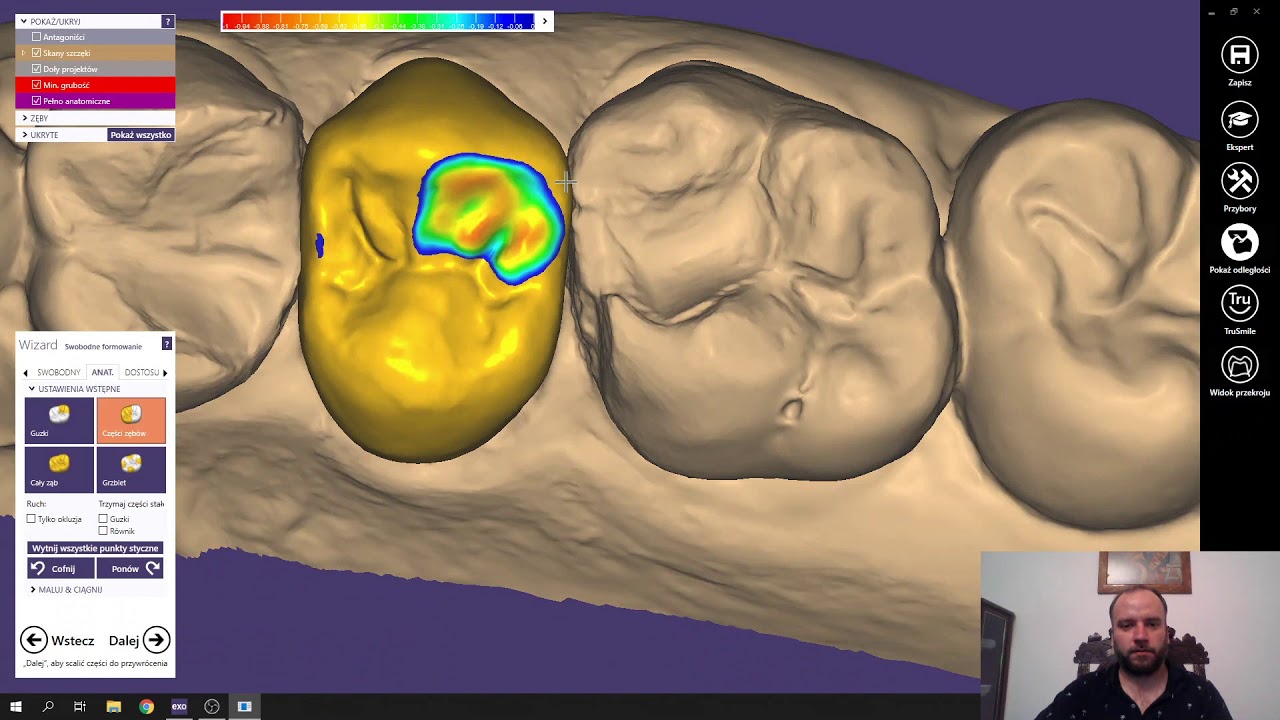Click the Zapisz save icon
1280x720 pixels.
pyautogui.click(x=1239, y=55)
